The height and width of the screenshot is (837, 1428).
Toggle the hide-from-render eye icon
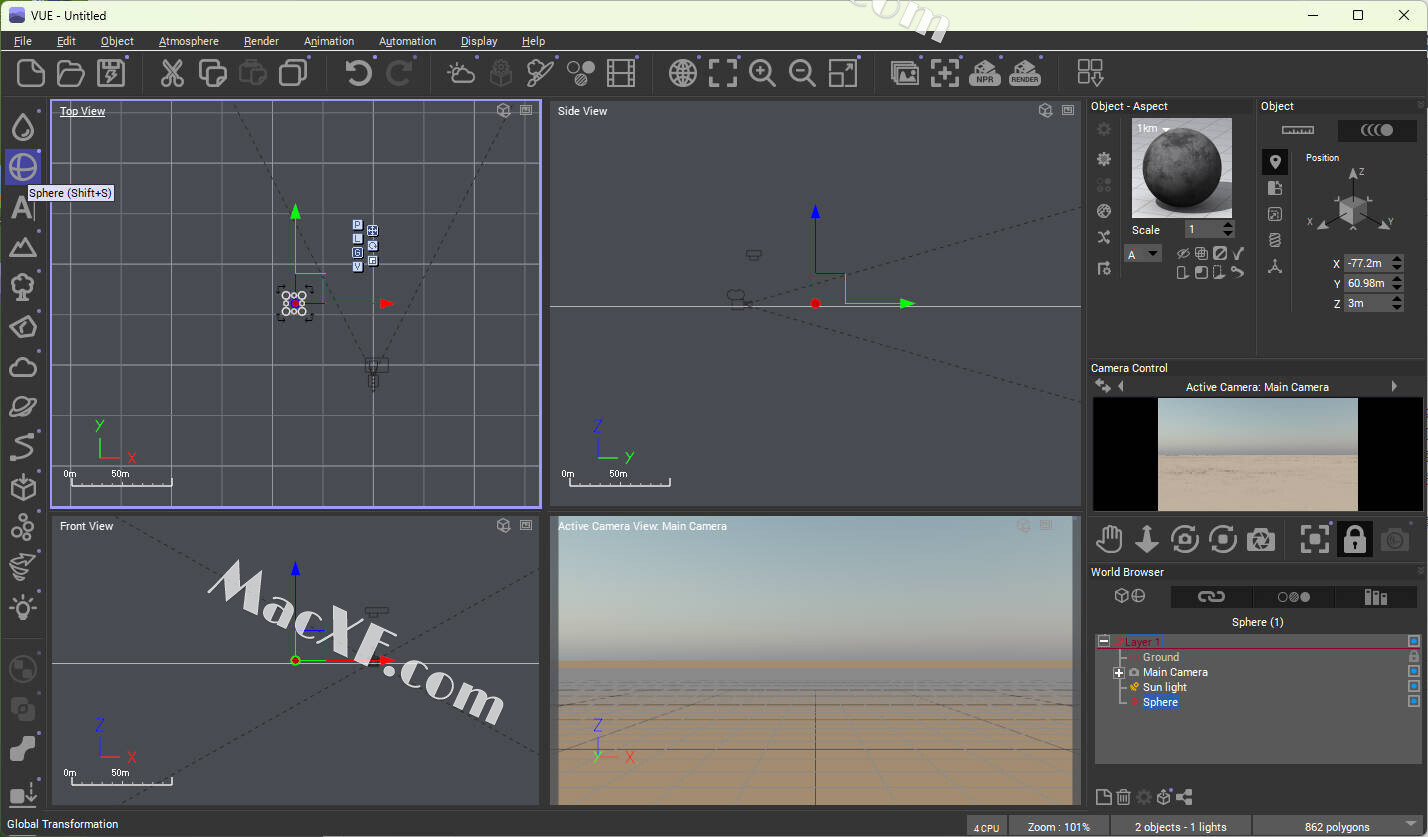pos(1183,254)
